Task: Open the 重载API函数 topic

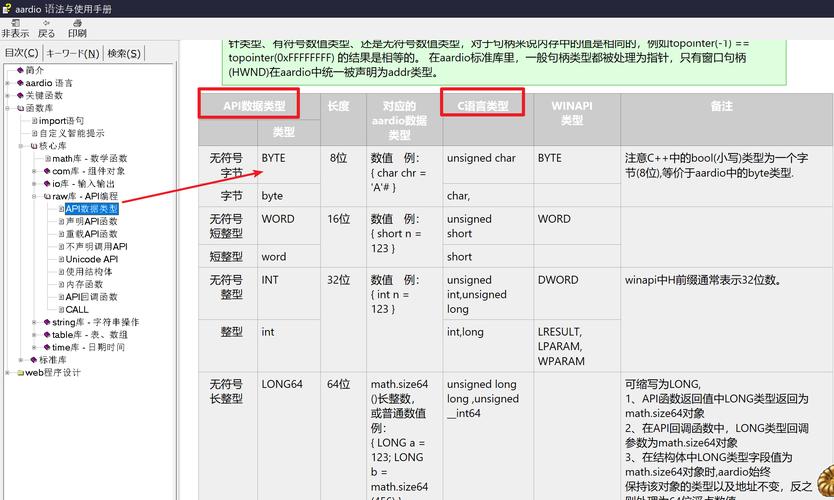Action: tap(91, 234)
